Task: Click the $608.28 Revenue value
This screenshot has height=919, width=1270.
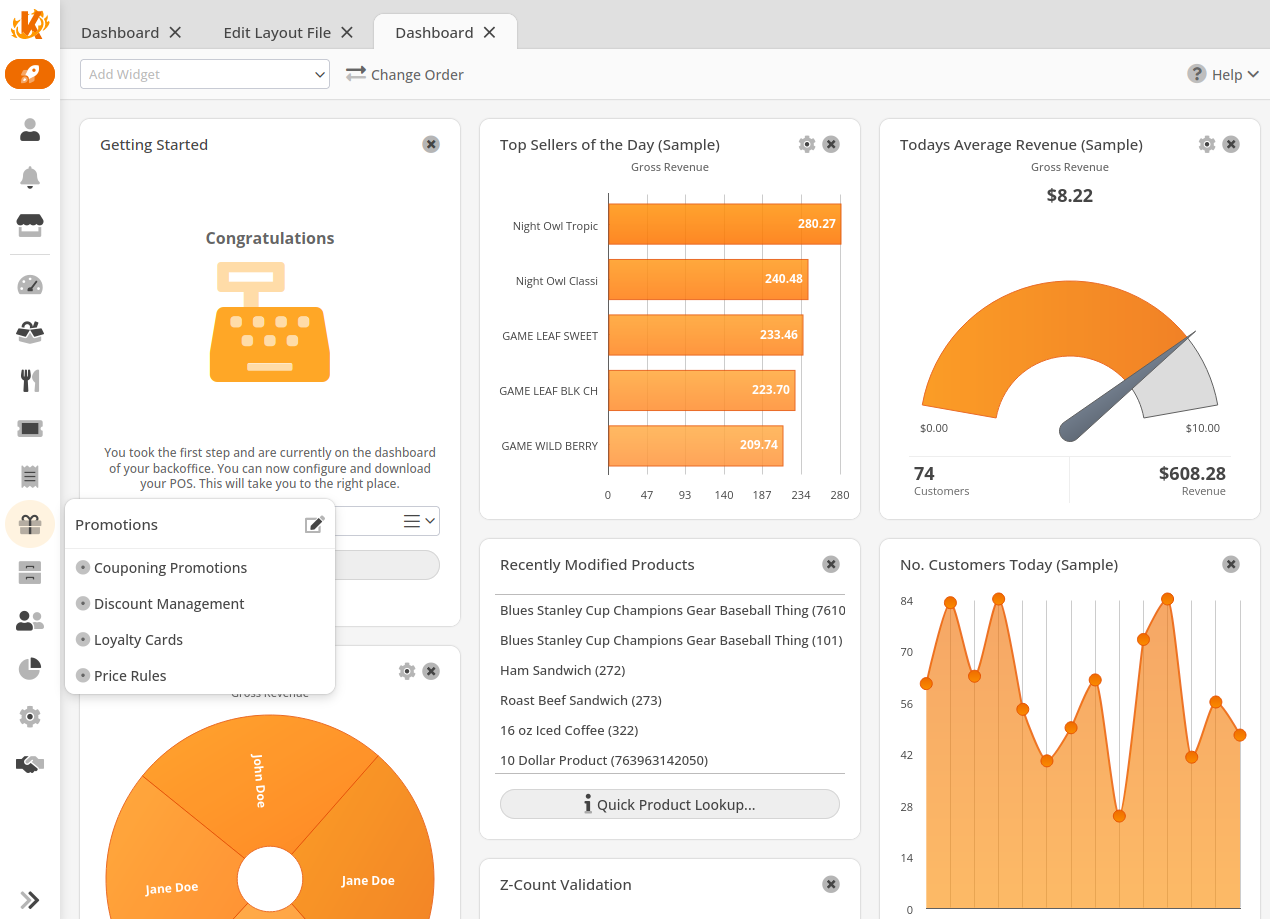Action: [1192, 473]
